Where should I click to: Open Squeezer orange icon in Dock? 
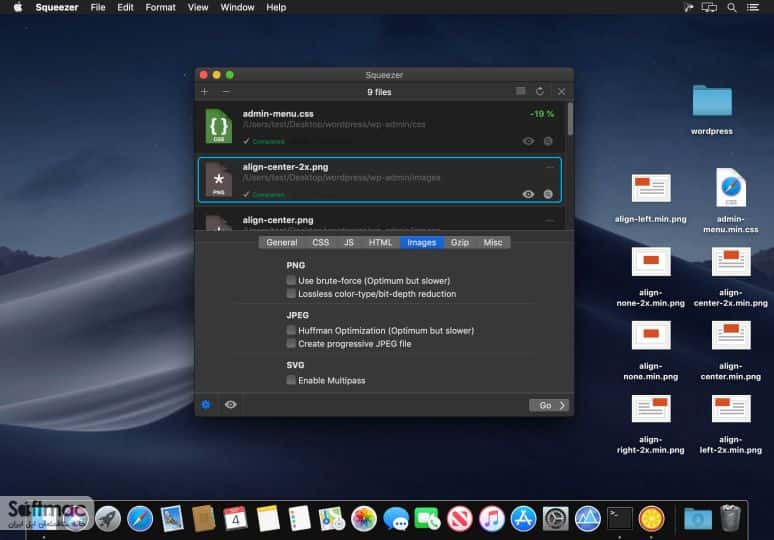point(652,519)
